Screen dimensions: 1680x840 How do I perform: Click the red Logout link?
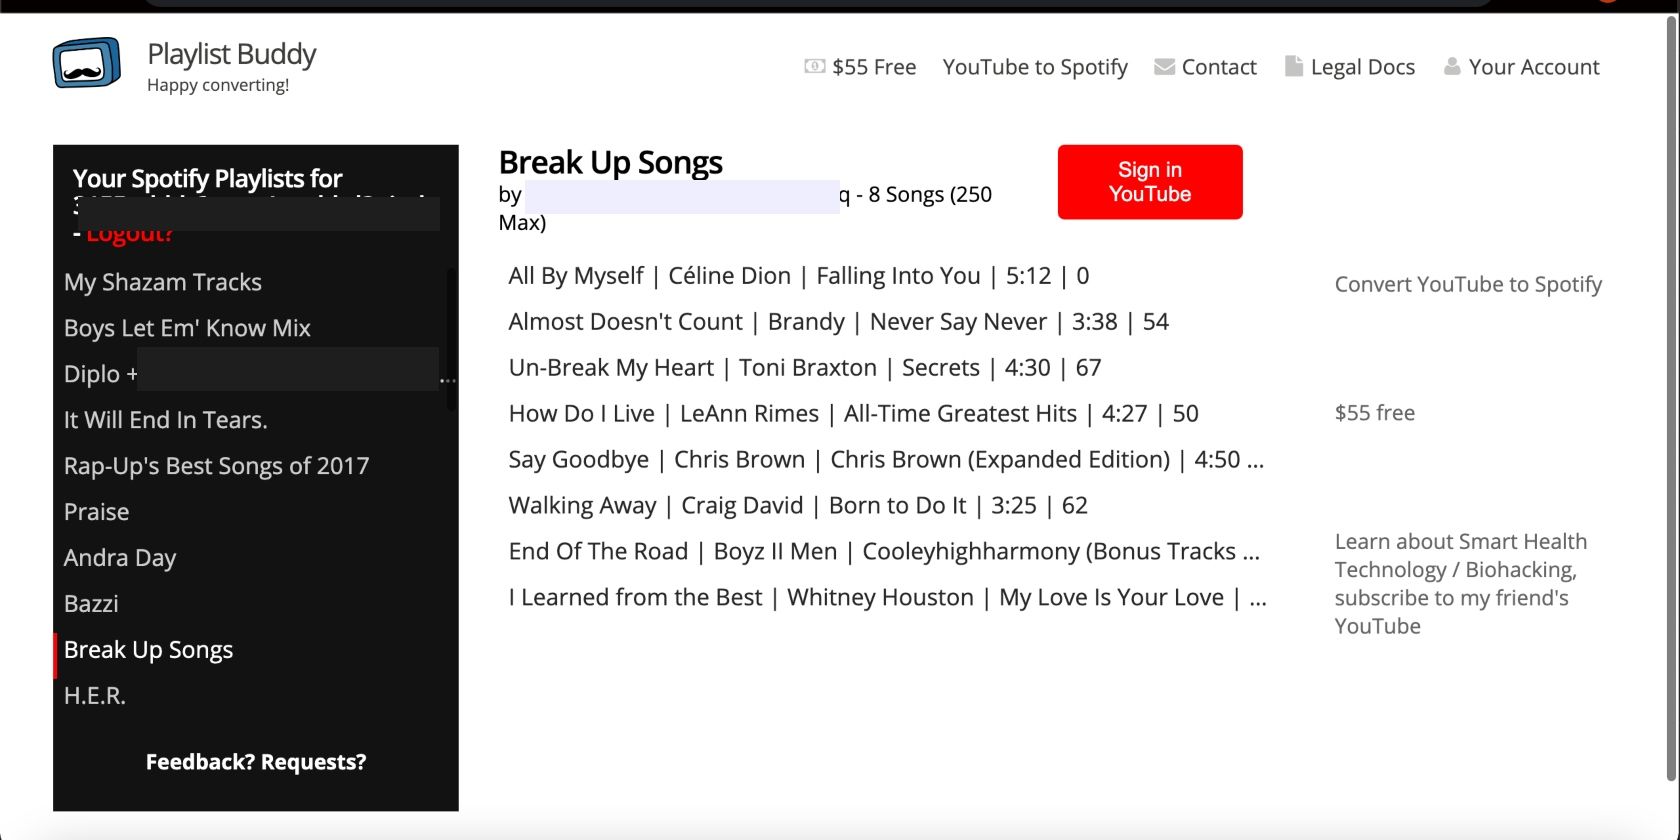[130, 238]
